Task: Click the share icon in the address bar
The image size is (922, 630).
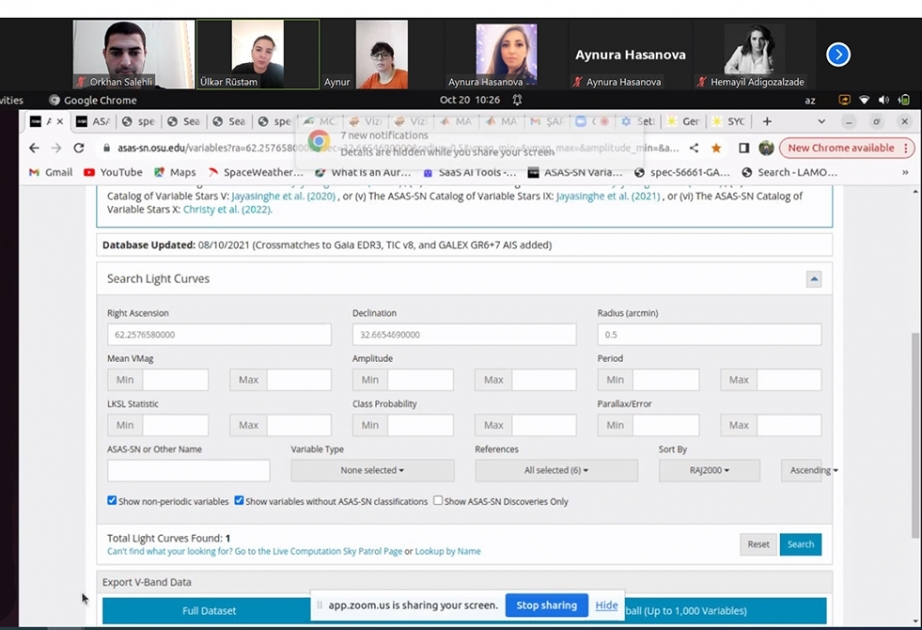Action: click(x=694, y=148)
